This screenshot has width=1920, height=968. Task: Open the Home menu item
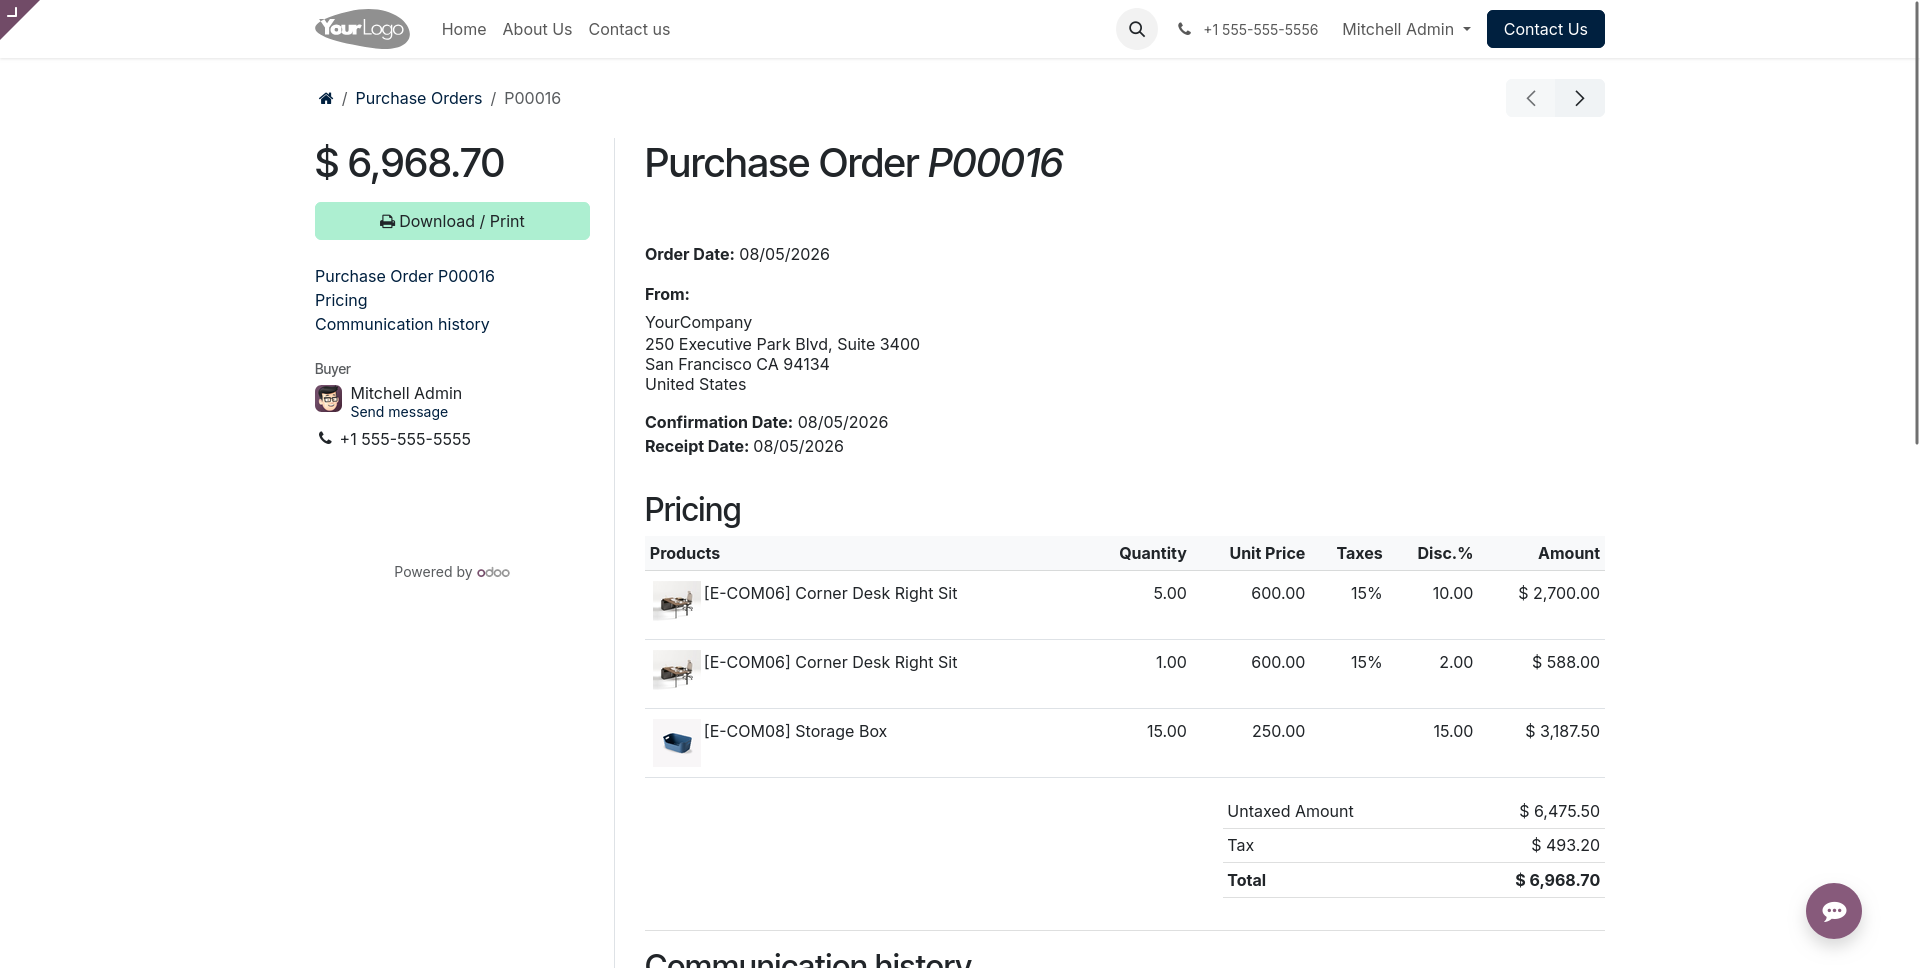tap(464, 29)
